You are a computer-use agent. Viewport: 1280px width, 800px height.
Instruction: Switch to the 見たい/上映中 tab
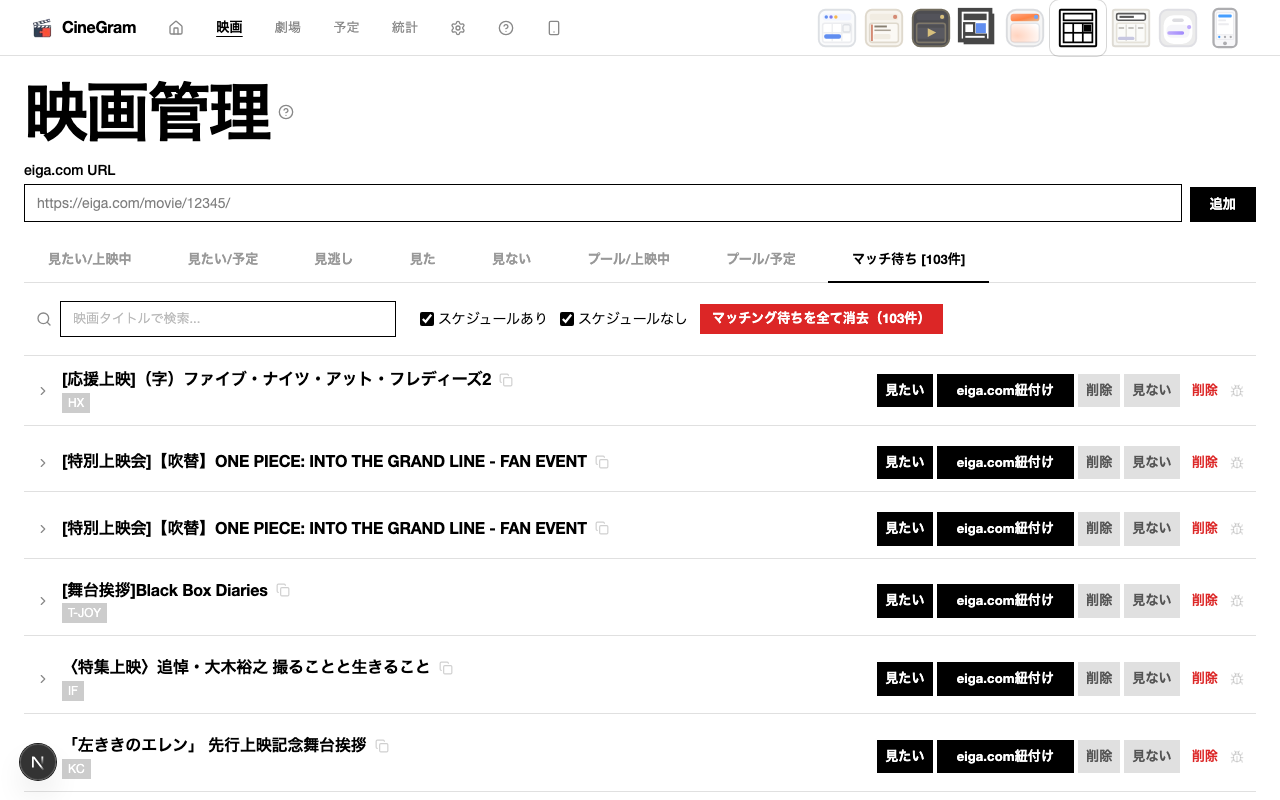90,259
